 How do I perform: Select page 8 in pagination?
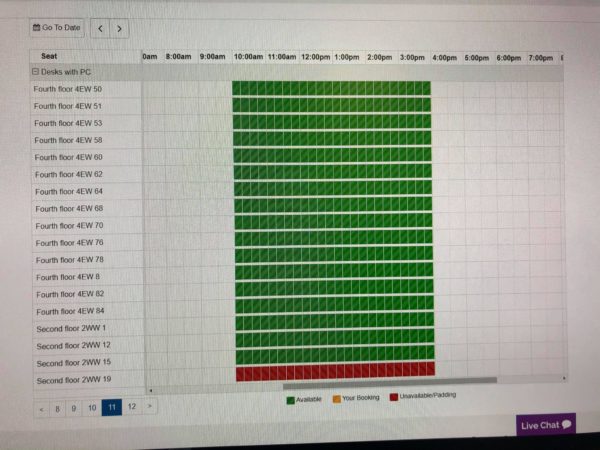[57, 409]
